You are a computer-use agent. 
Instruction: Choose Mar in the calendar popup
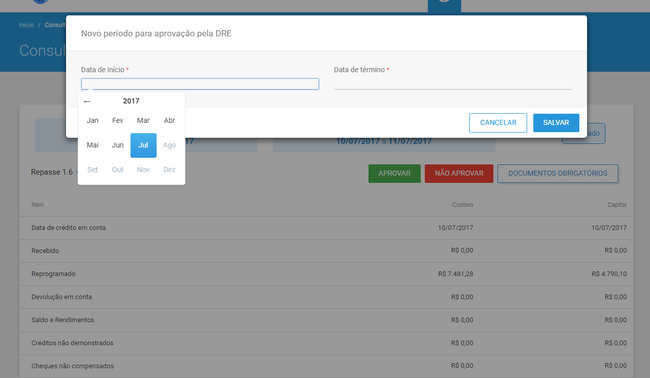click(143, 121)
